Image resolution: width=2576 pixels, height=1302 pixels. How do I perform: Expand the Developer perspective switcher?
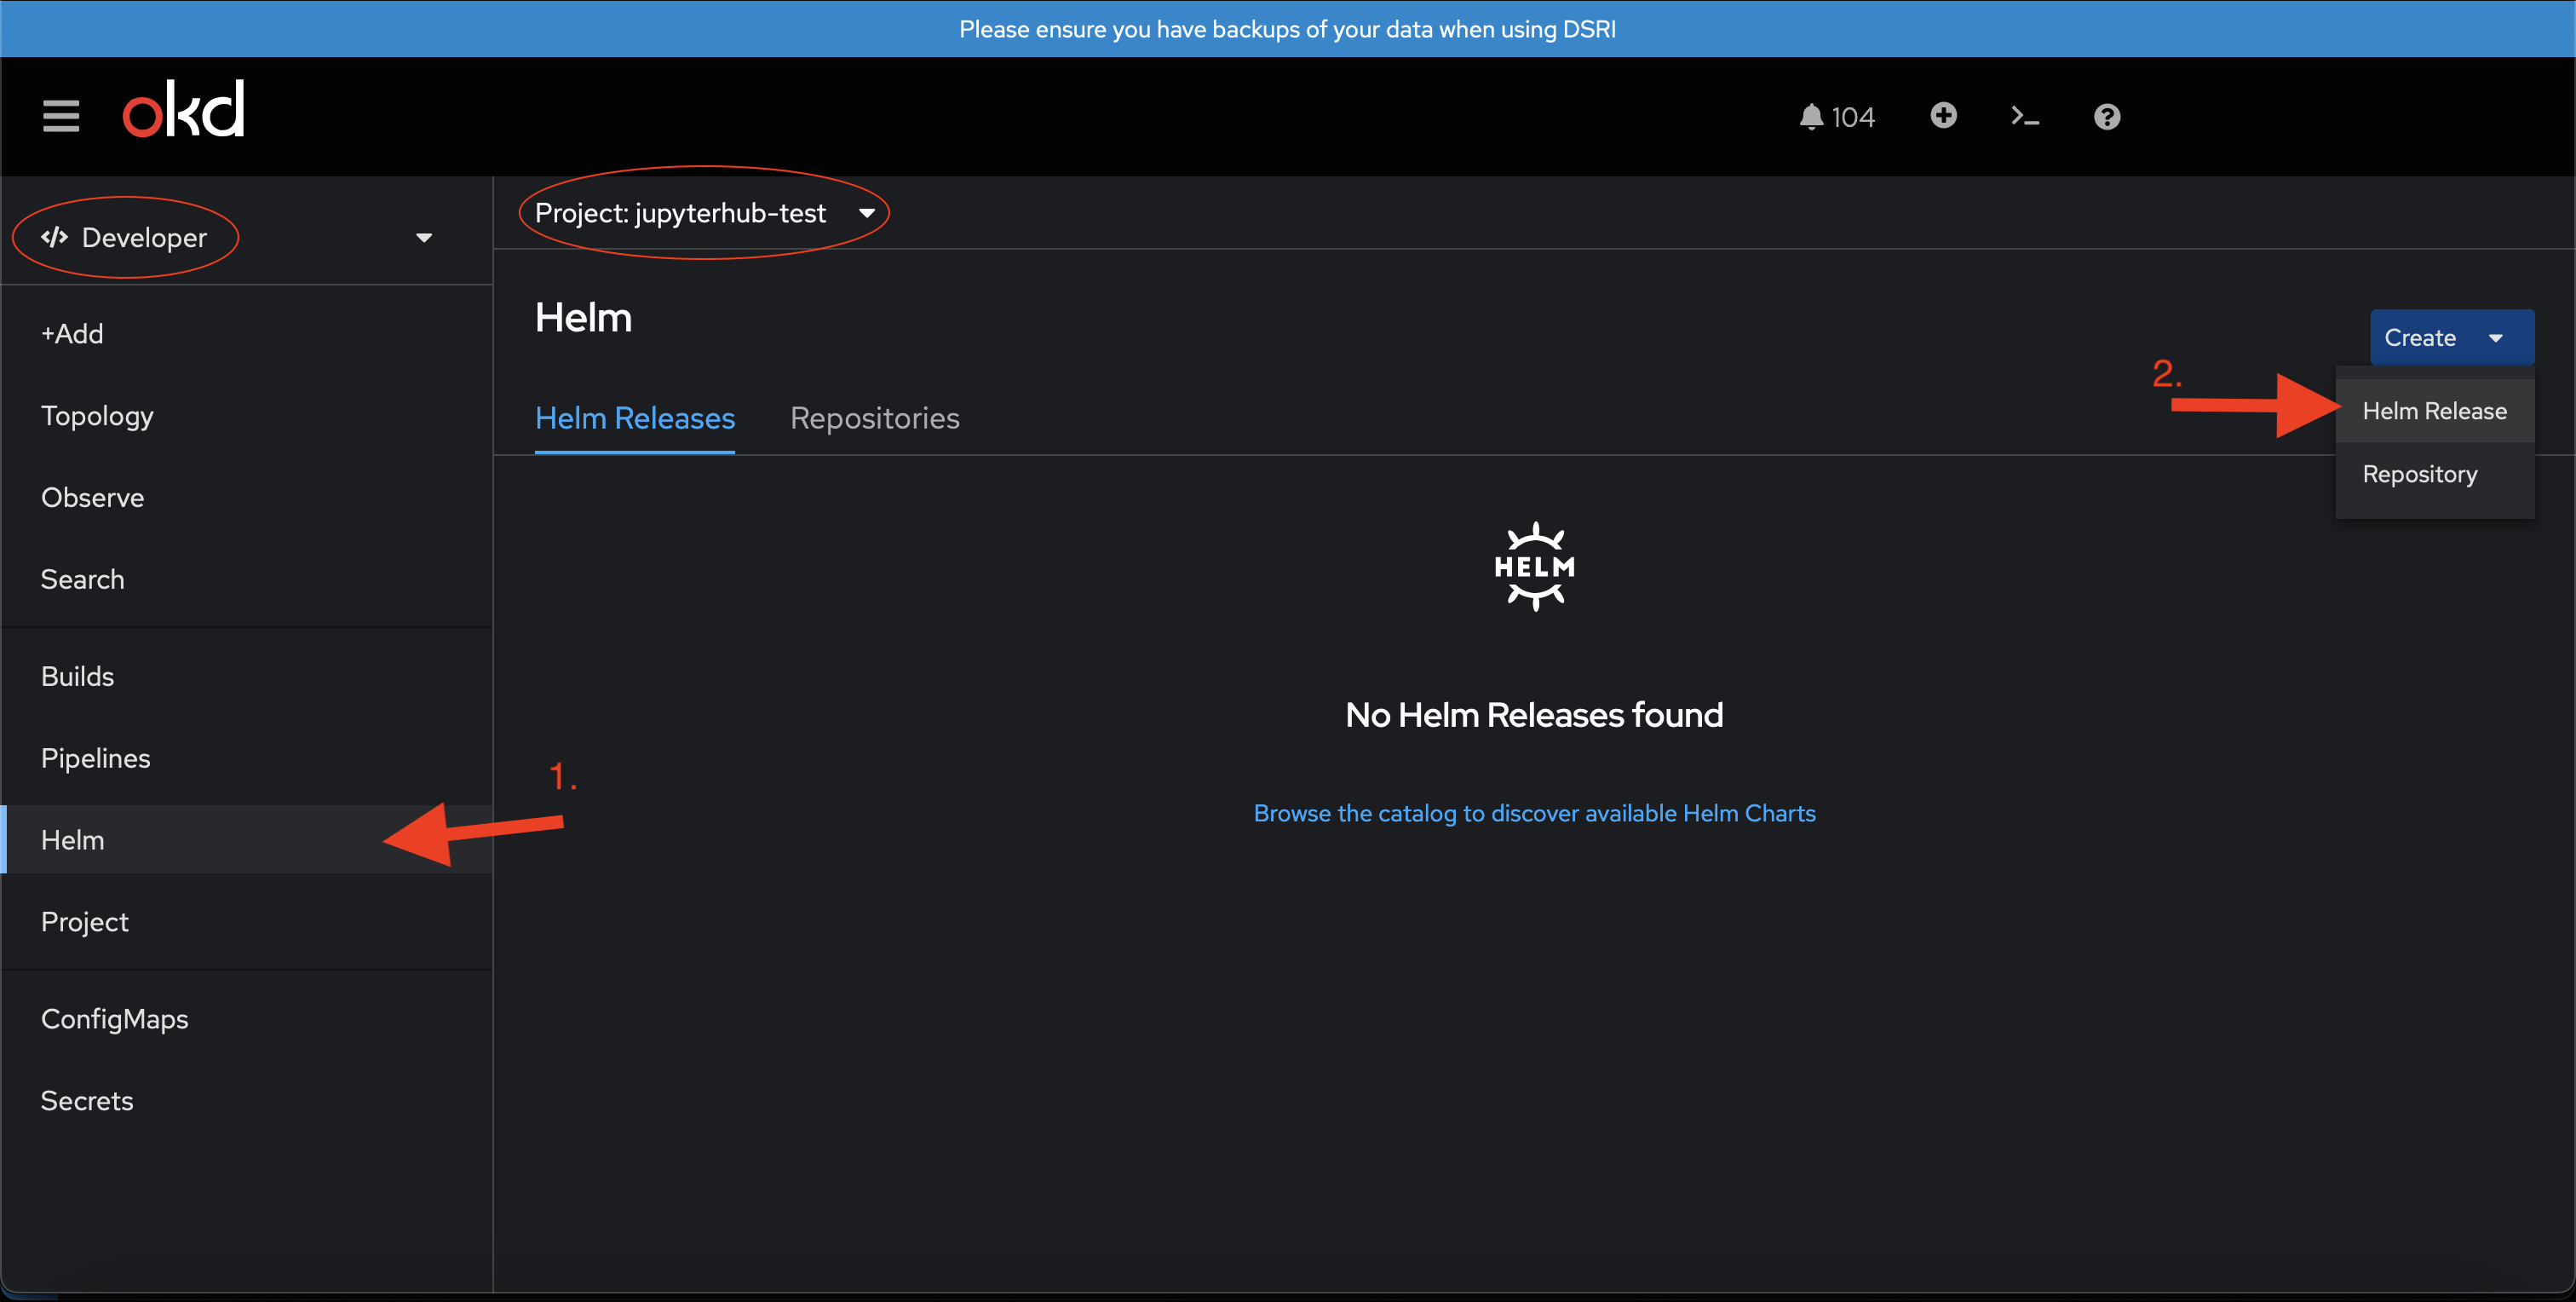point(237,238)
